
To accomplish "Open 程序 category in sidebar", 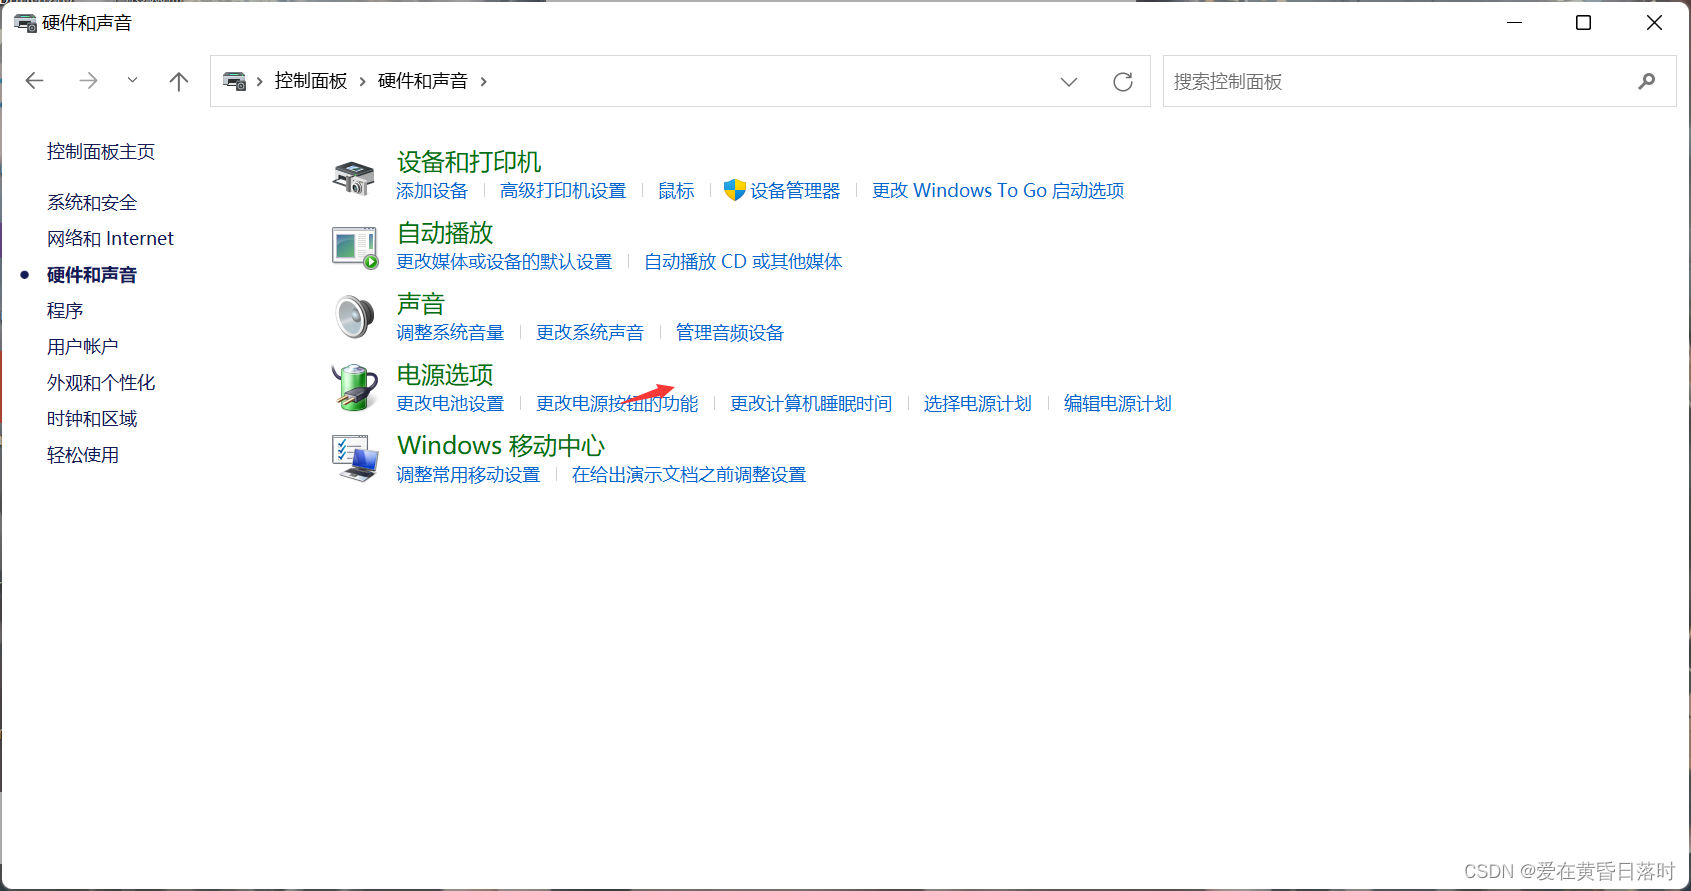I will point(65,311).
